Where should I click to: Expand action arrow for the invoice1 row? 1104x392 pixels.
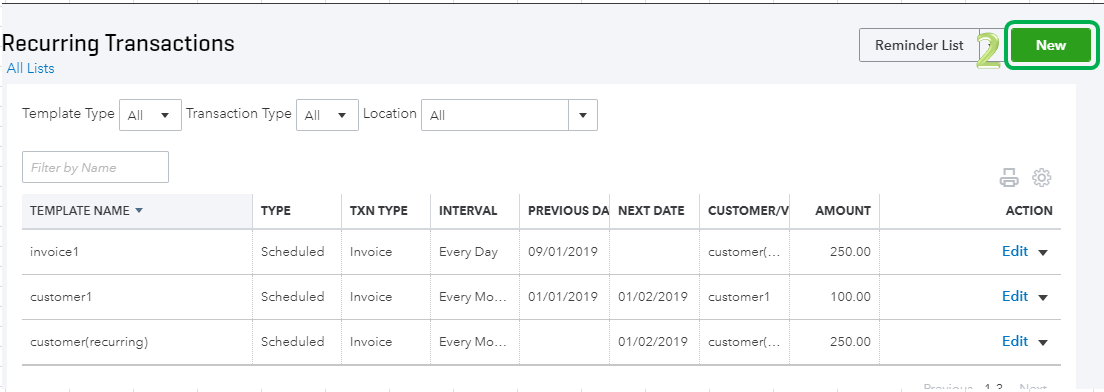tap(1043, 253)
